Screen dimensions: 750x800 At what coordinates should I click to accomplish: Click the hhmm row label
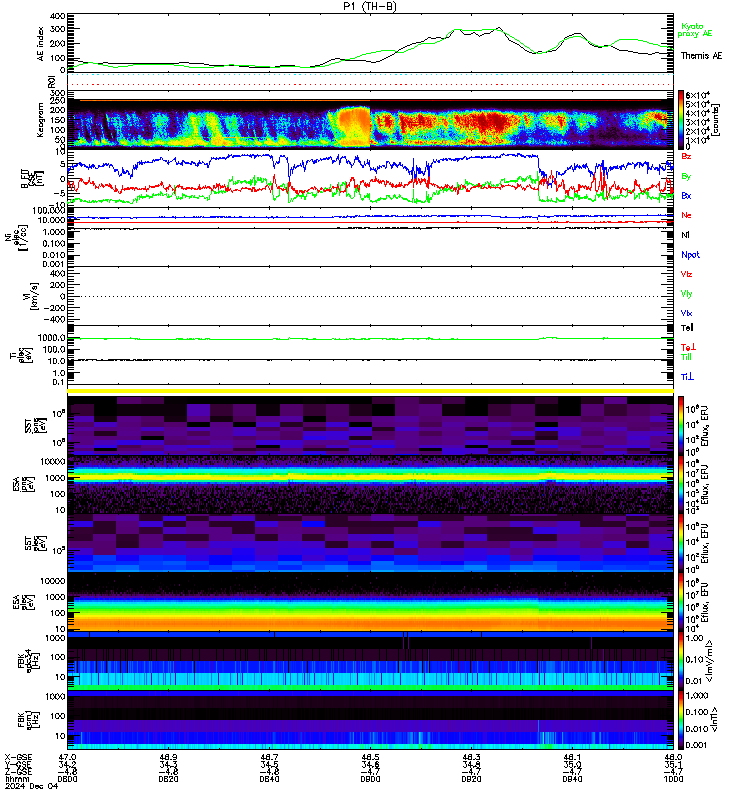[15, 779]
